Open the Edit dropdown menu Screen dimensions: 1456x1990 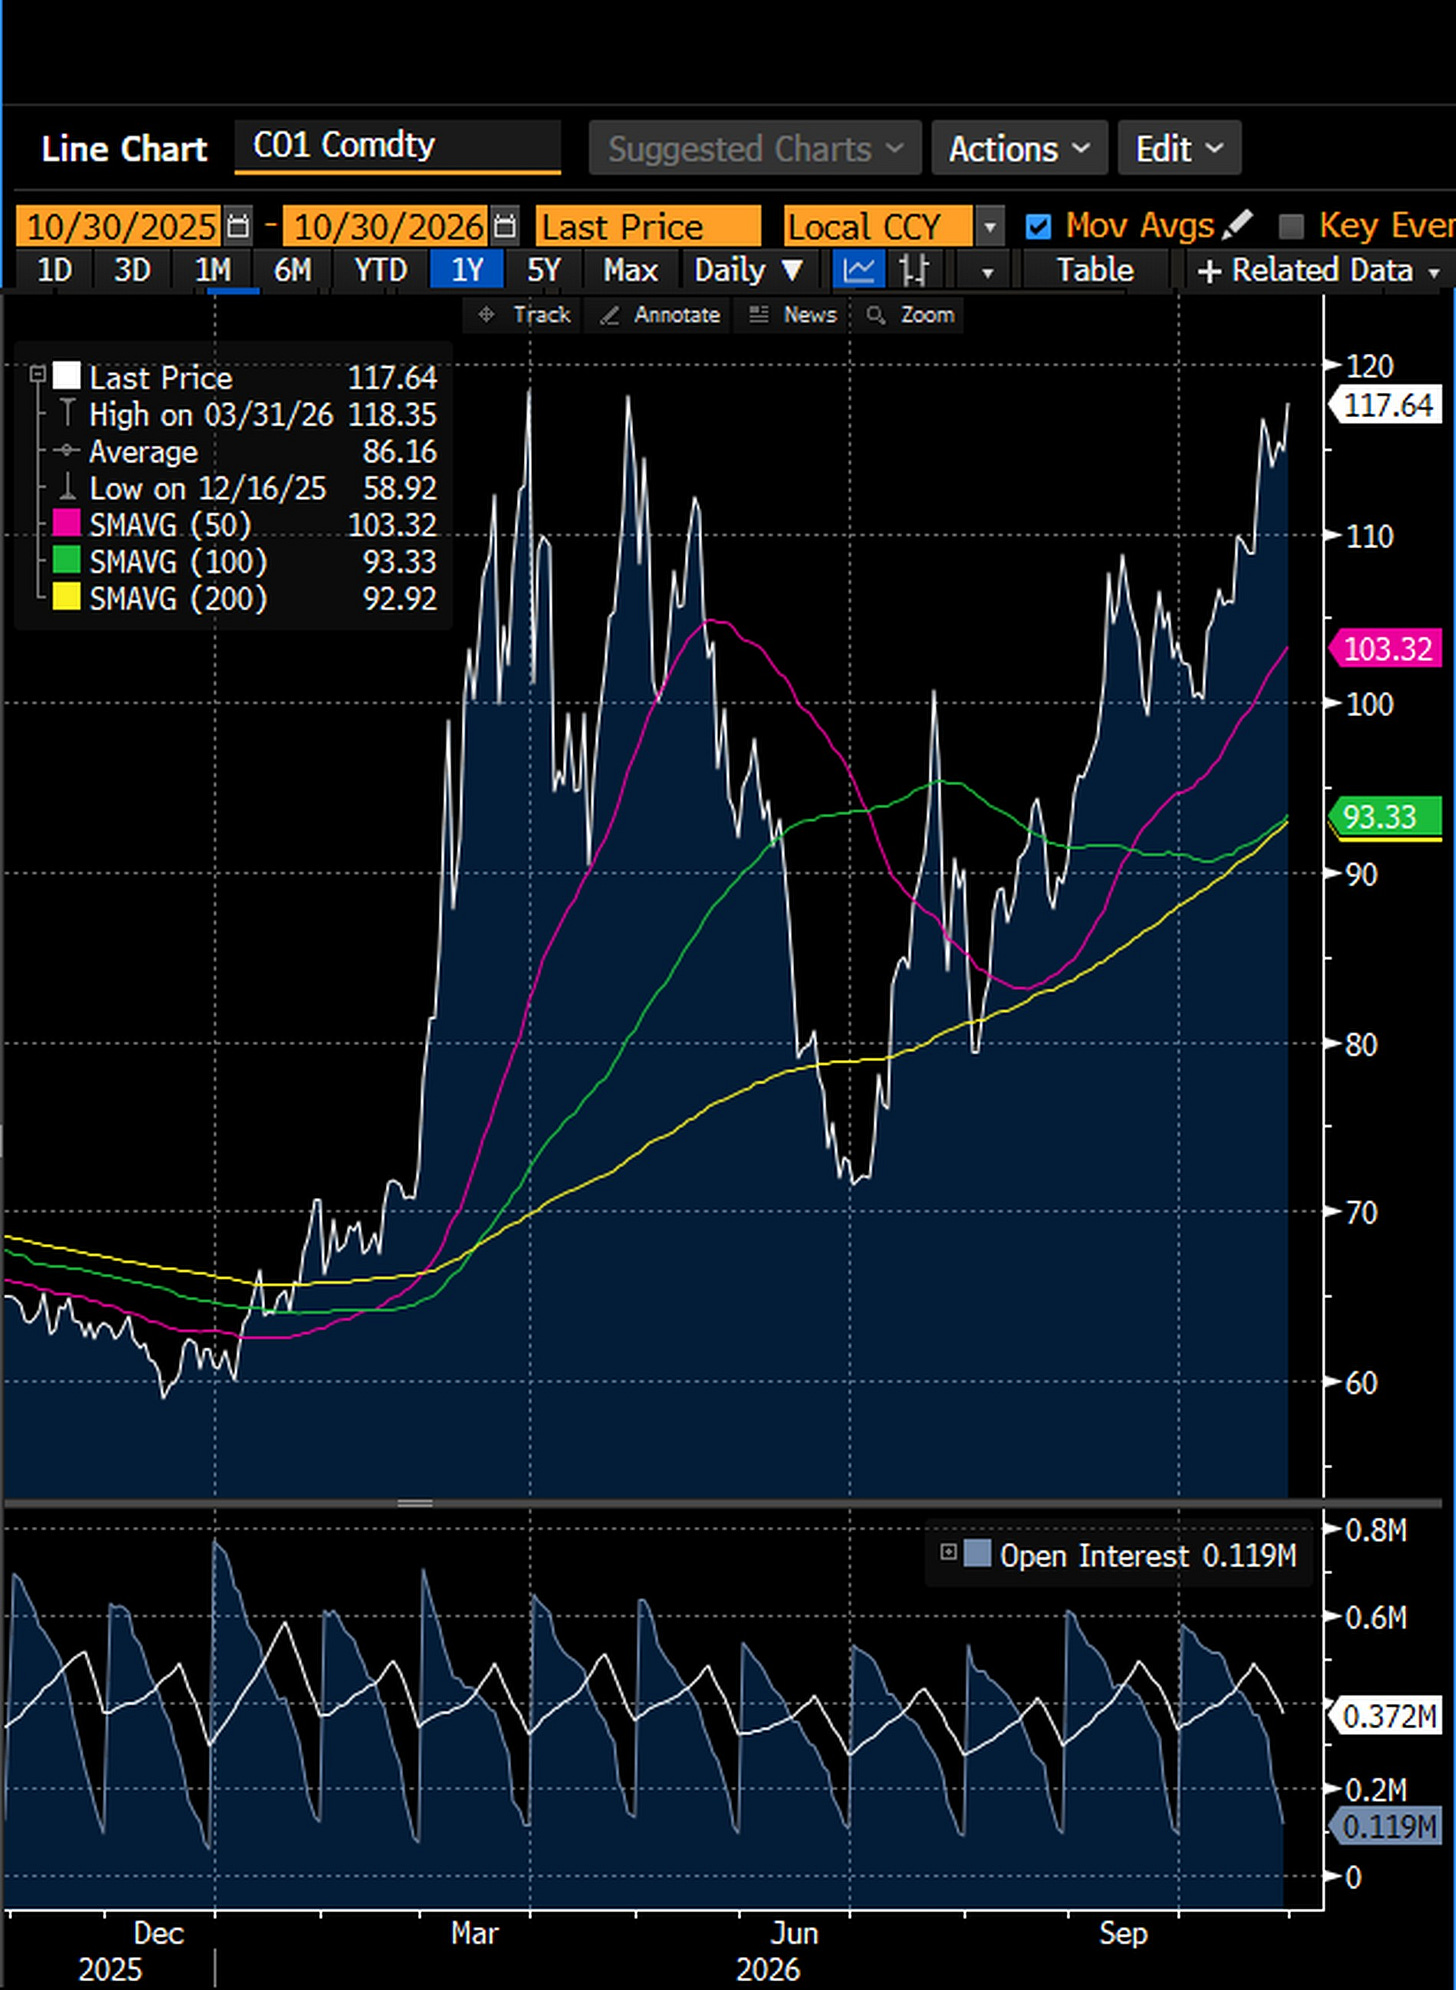tap(1179, 148)
